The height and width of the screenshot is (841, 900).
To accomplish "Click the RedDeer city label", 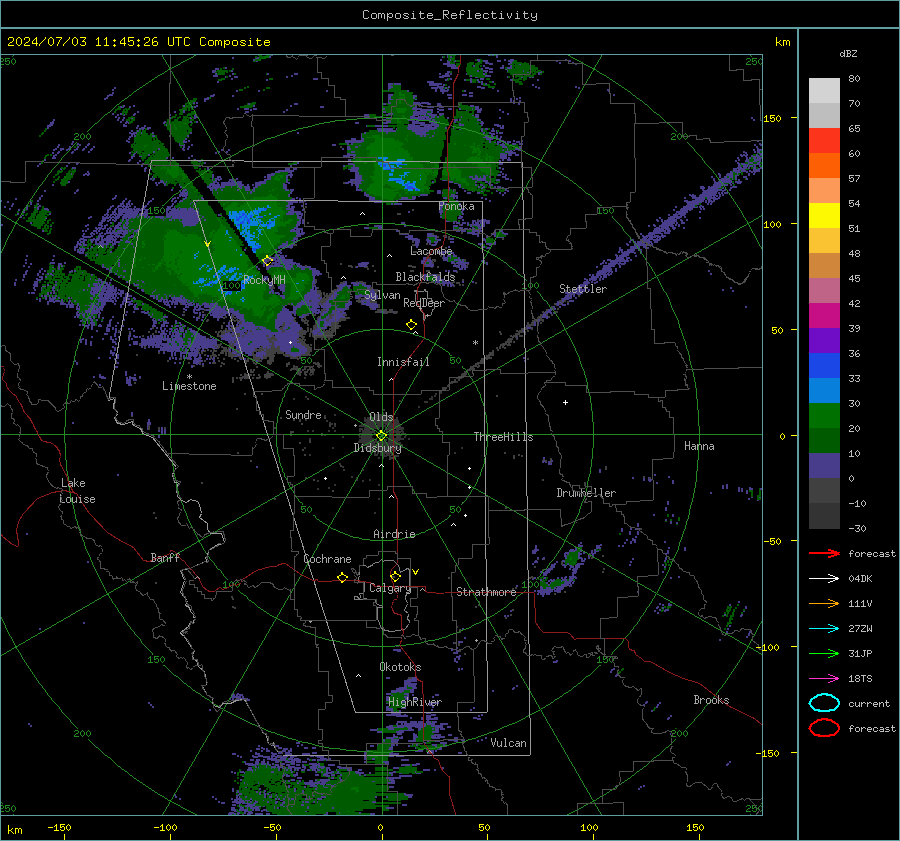I will click(424, 303).
